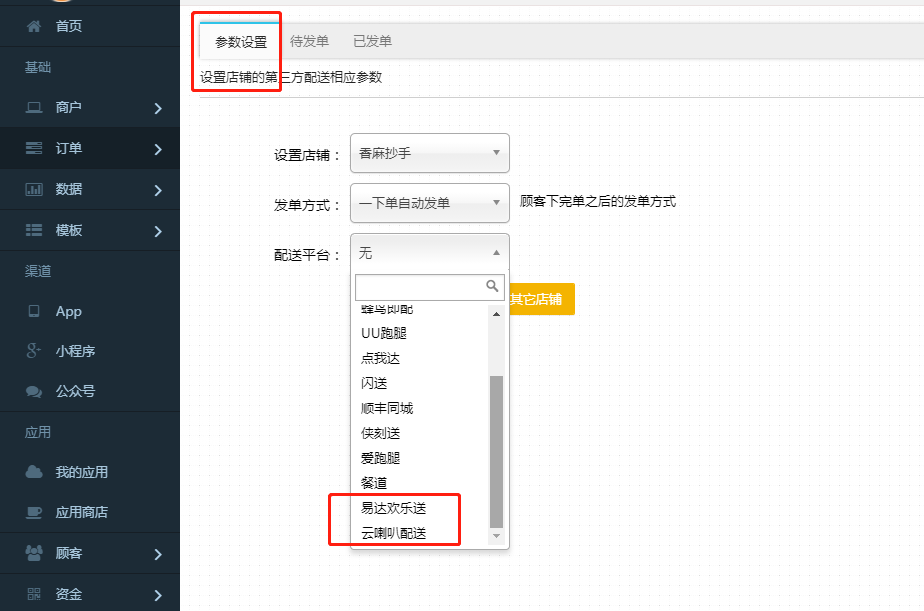Switch to the 待发单 tab
The height and width of the screenshot is (611, 924).
pyautogui.click(x=309, y=42)
